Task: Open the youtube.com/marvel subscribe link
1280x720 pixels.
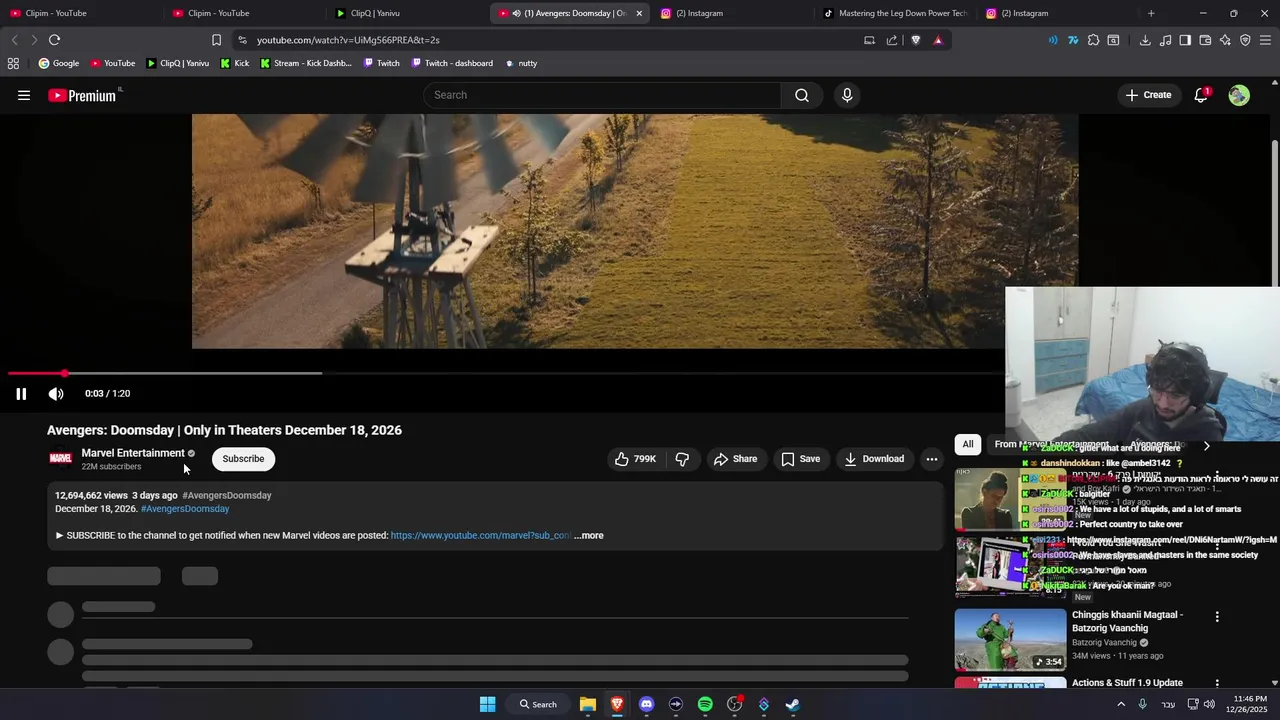Action: point(481,536)
